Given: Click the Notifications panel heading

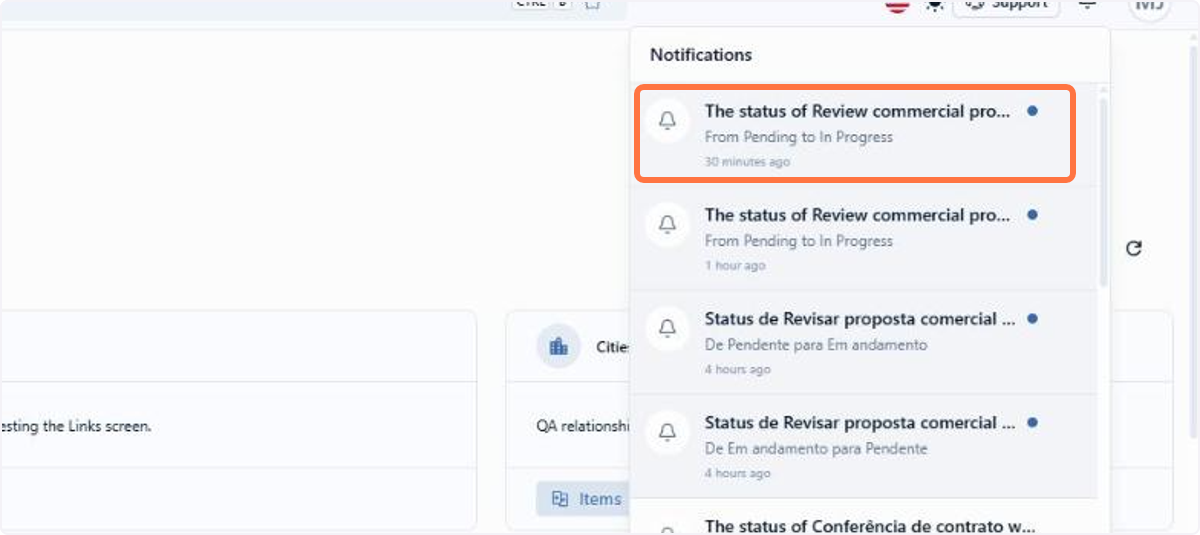Looking at the screenshot, I should click(x=700, y=55).
